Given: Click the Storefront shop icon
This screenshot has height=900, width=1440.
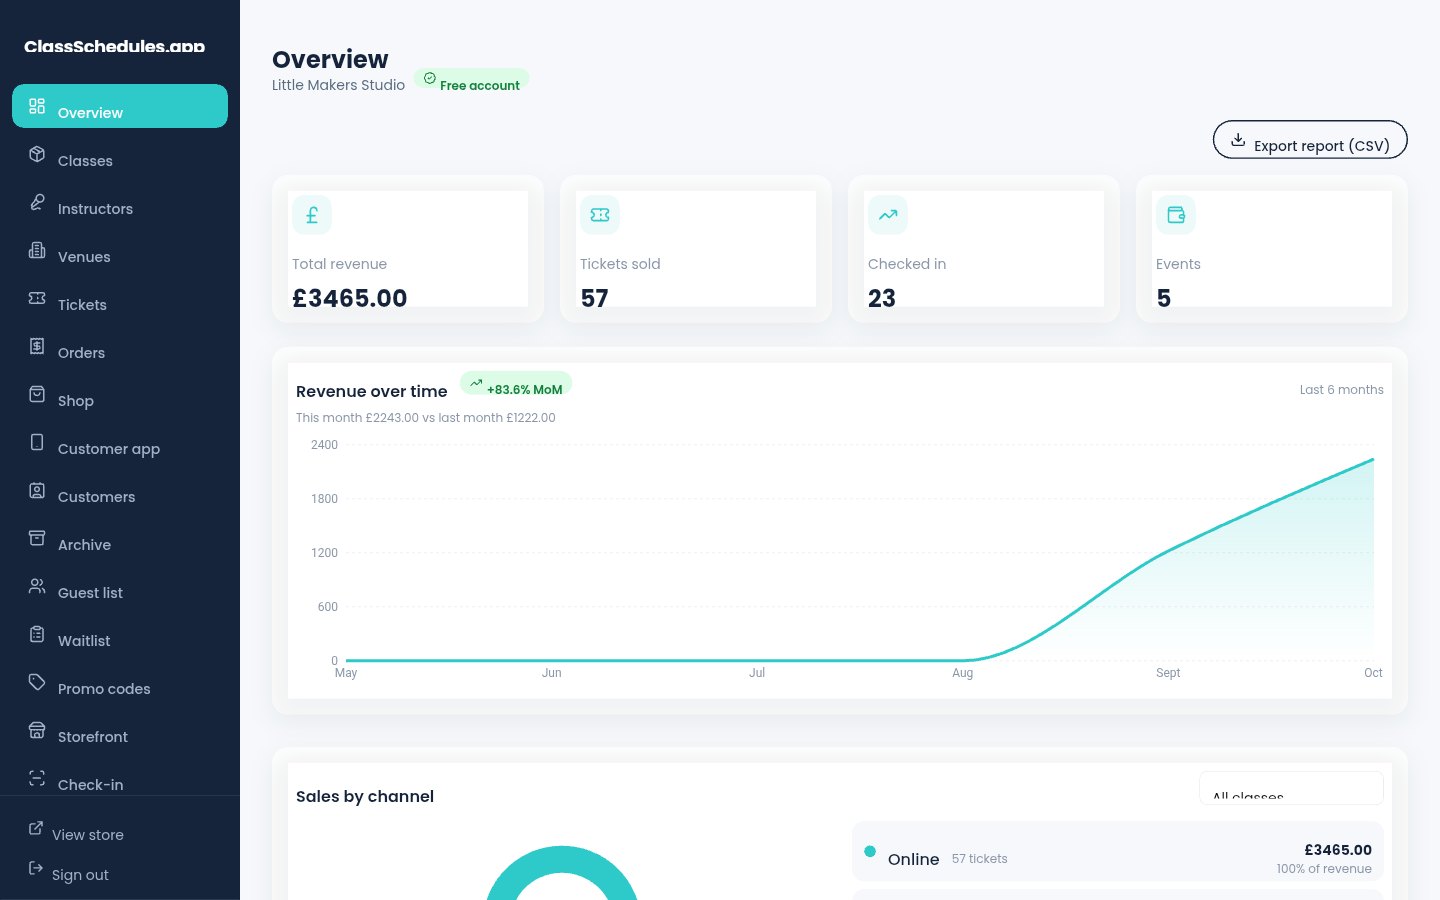Looking at the screenshot, I should pyautogui.click(x=37, y=730).
